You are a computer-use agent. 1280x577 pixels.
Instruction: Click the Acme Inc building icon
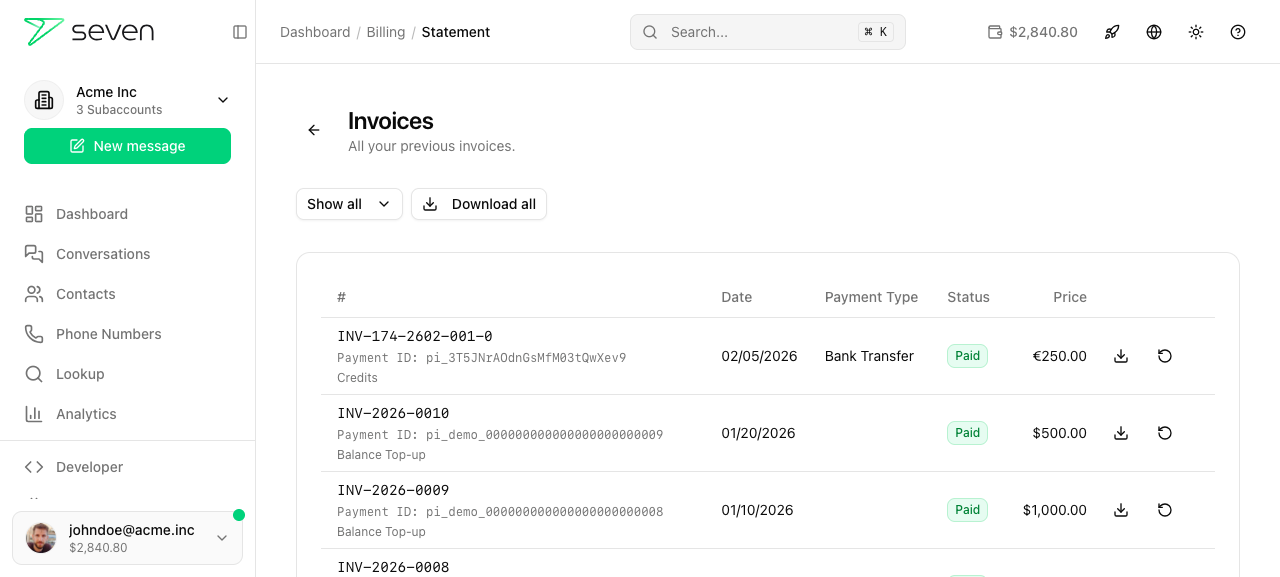click(x=44, y=100)
